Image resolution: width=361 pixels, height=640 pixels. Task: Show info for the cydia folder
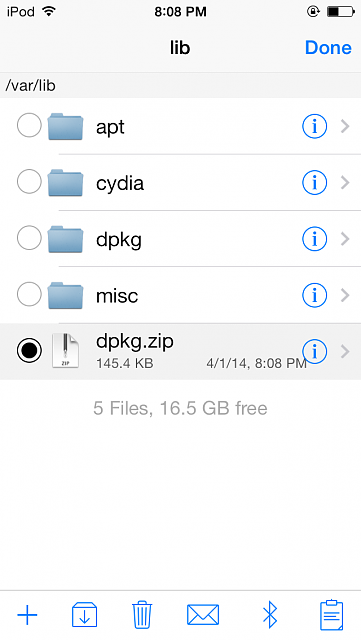pyautogui.click(x=314, y=182)
